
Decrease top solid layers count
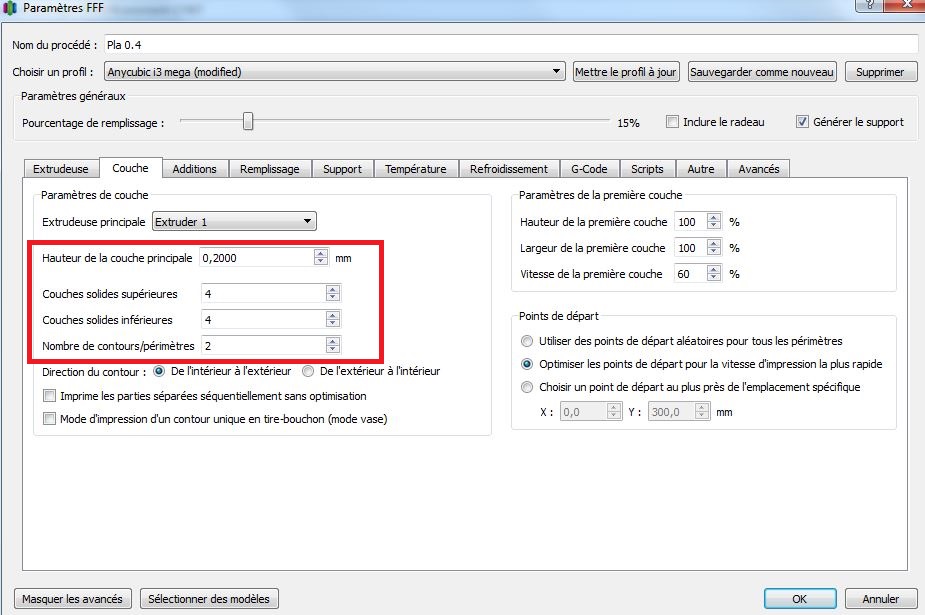click(x=333, y=297)
